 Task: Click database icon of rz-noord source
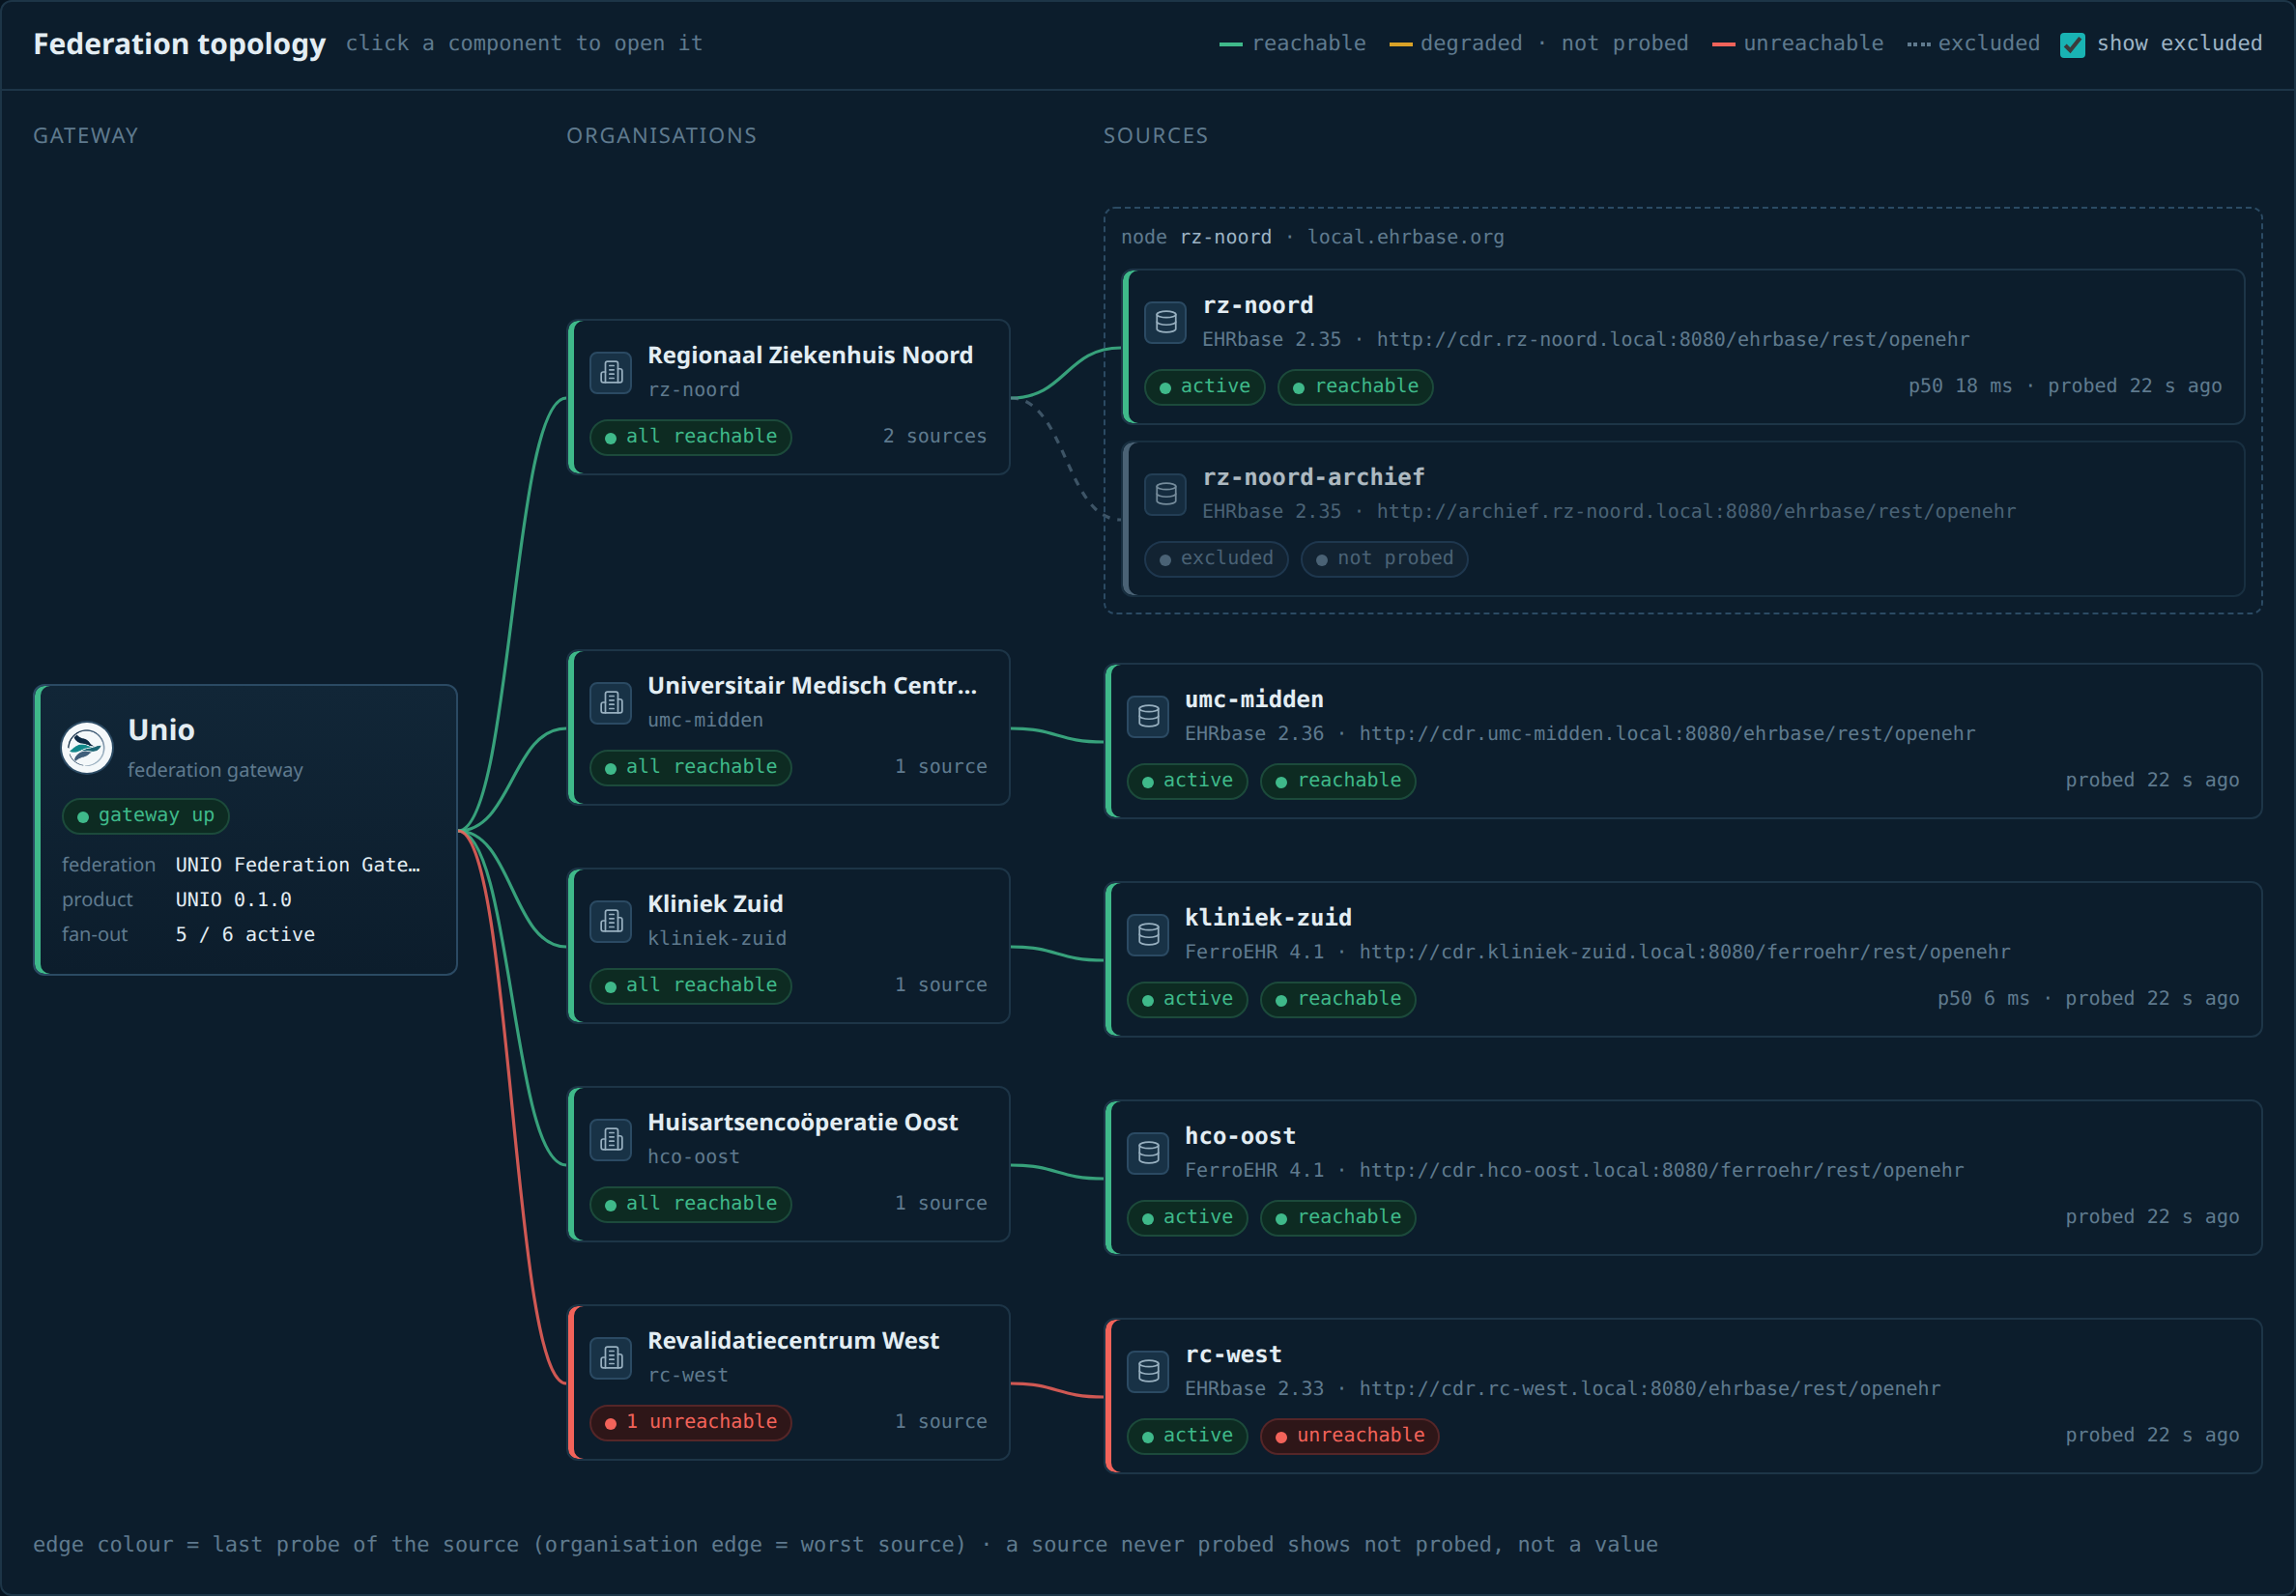pos(1166,322)
